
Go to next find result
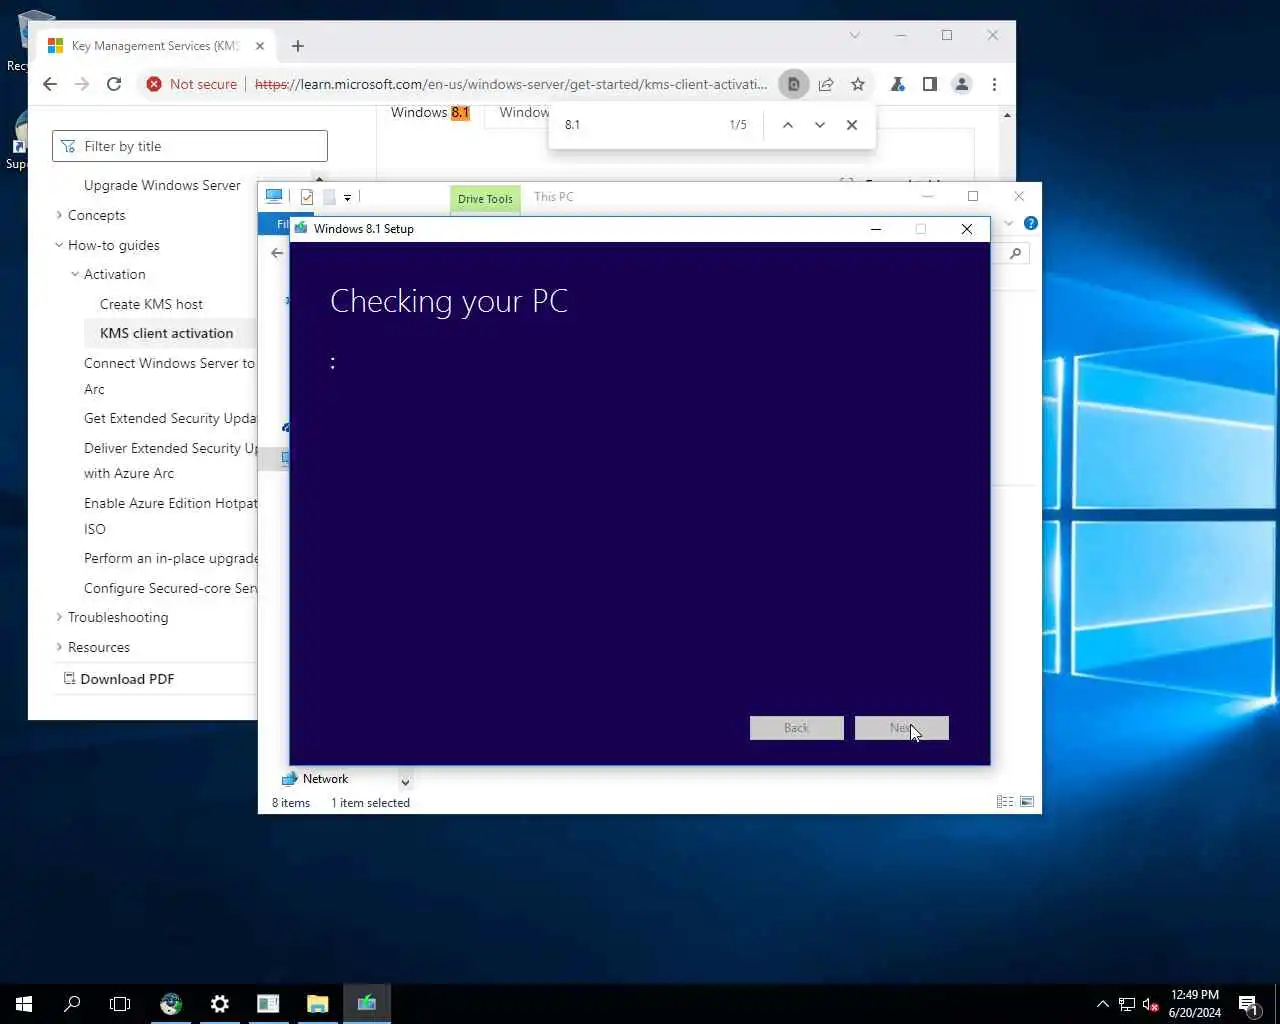point(820,125)
